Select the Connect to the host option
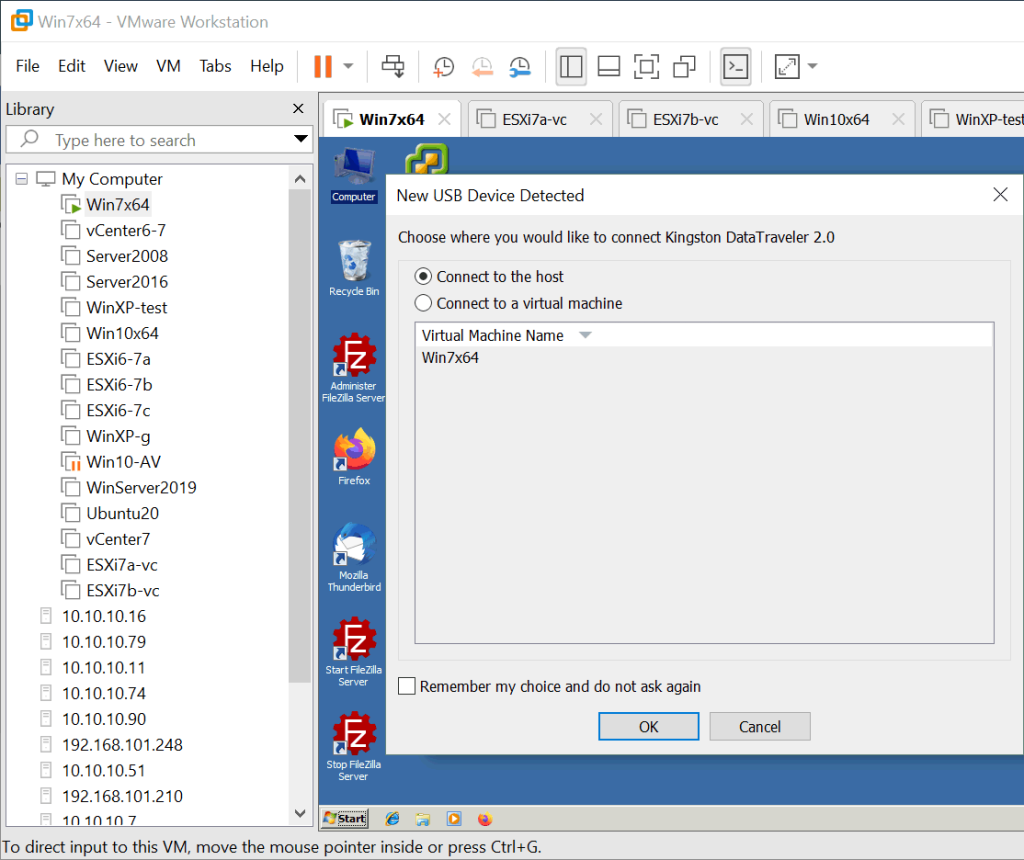The height and width of the screenshot is (860, 1024). [426, 276]
